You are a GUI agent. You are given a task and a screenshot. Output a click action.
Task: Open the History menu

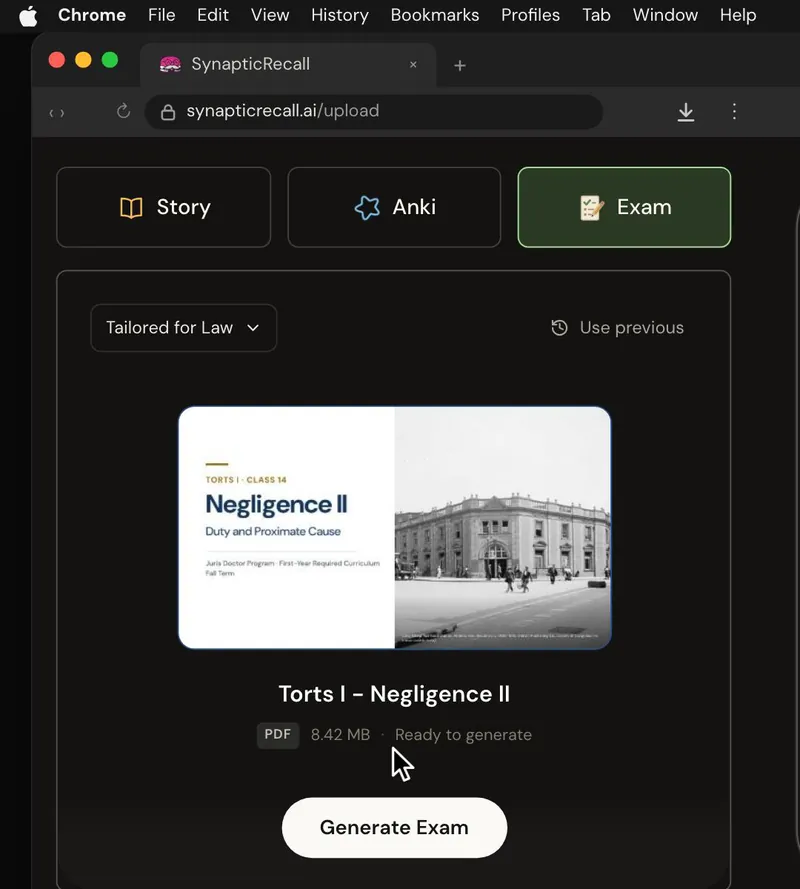coord(340,15)
